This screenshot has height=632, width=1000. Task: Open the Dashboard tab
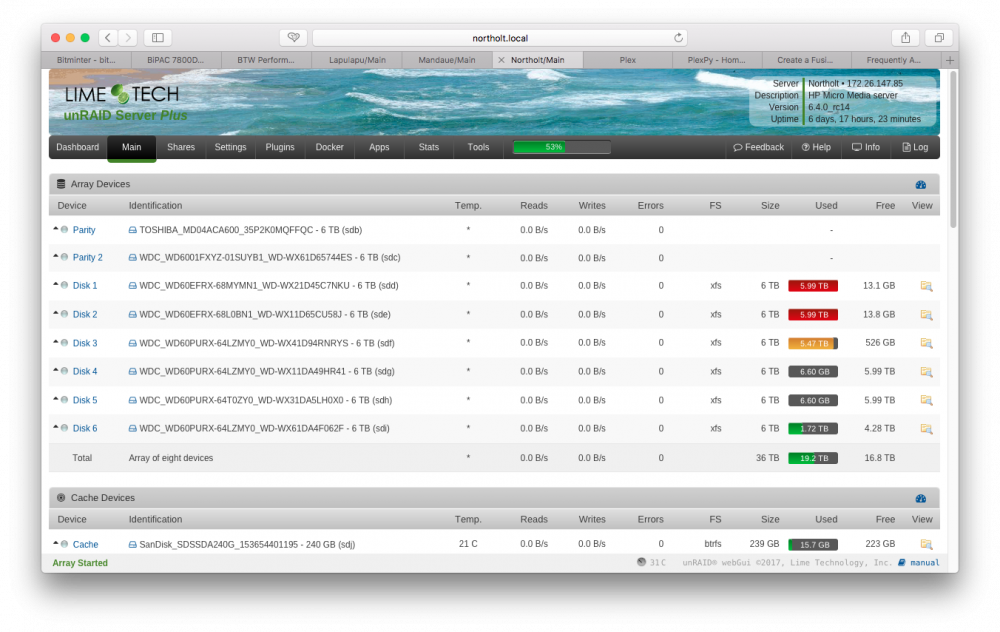pyautogui.click(x=78, y=147)
